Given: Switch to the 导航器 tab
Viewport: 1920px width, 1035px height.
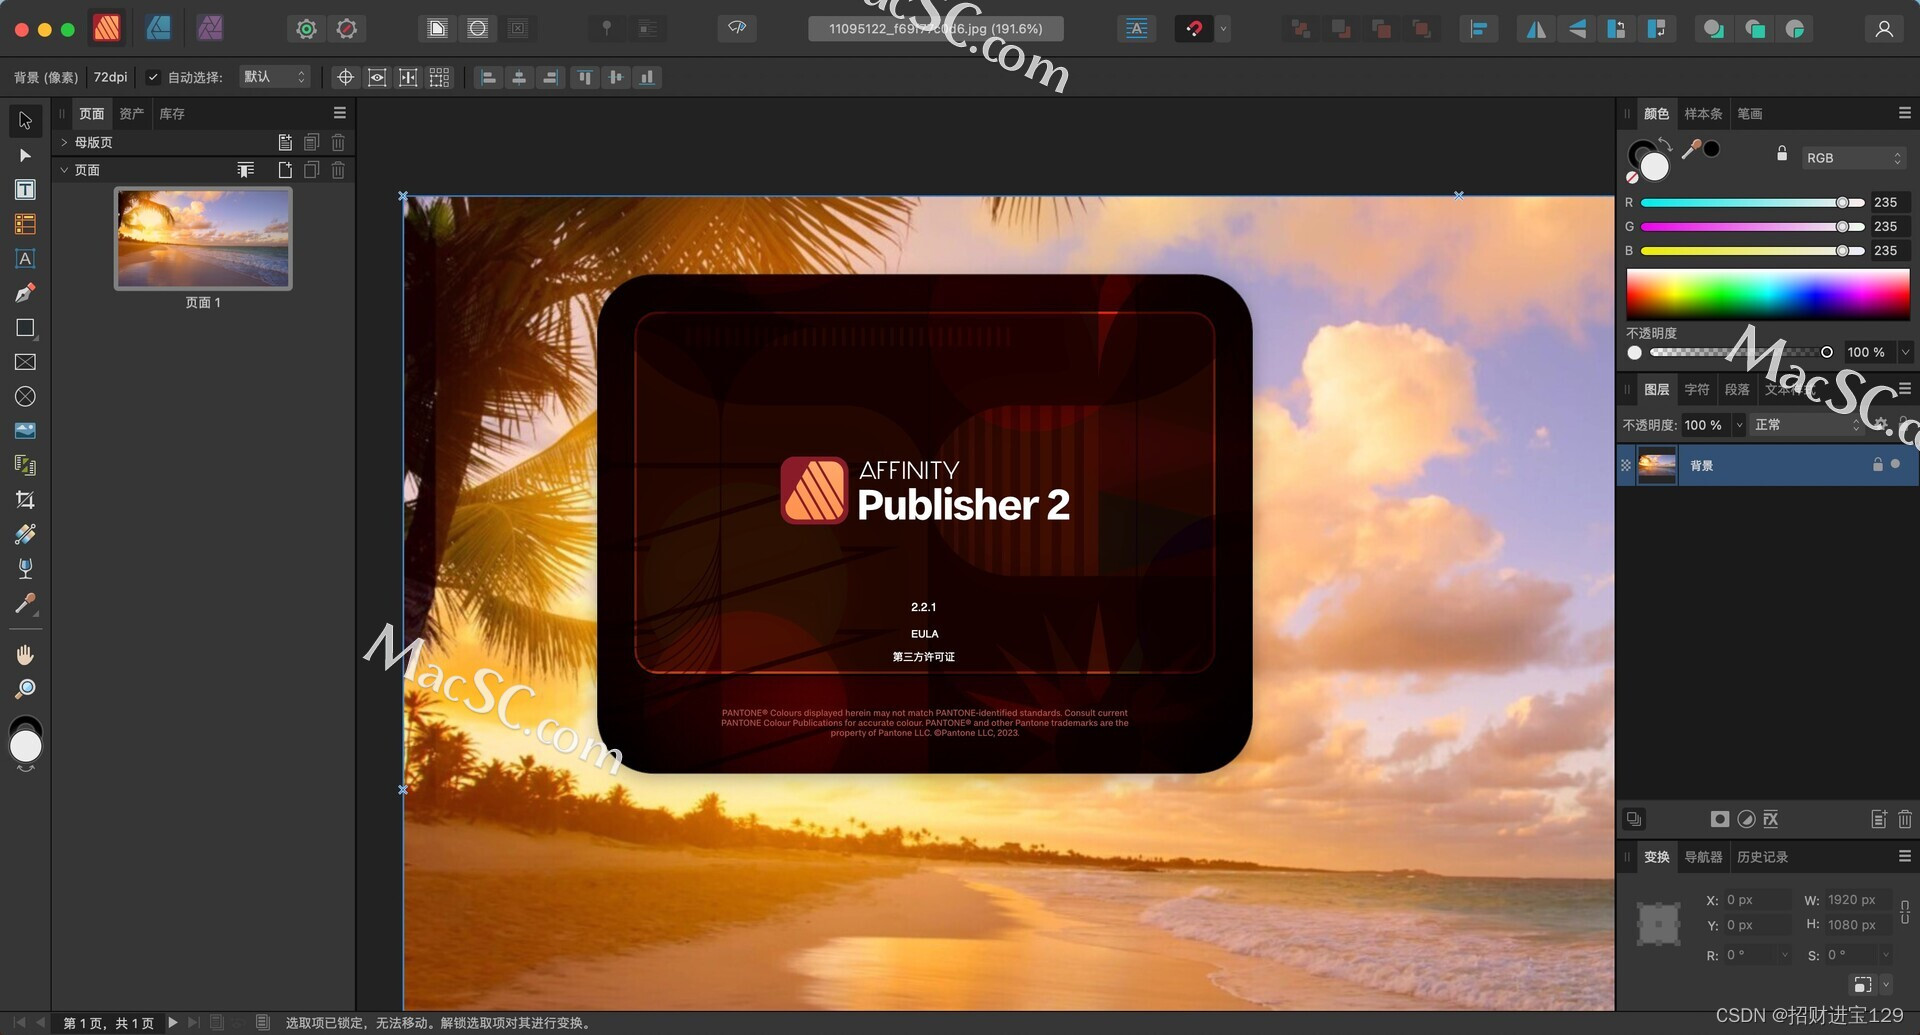Looking at the screenshot, I should tap(1703, 857).
